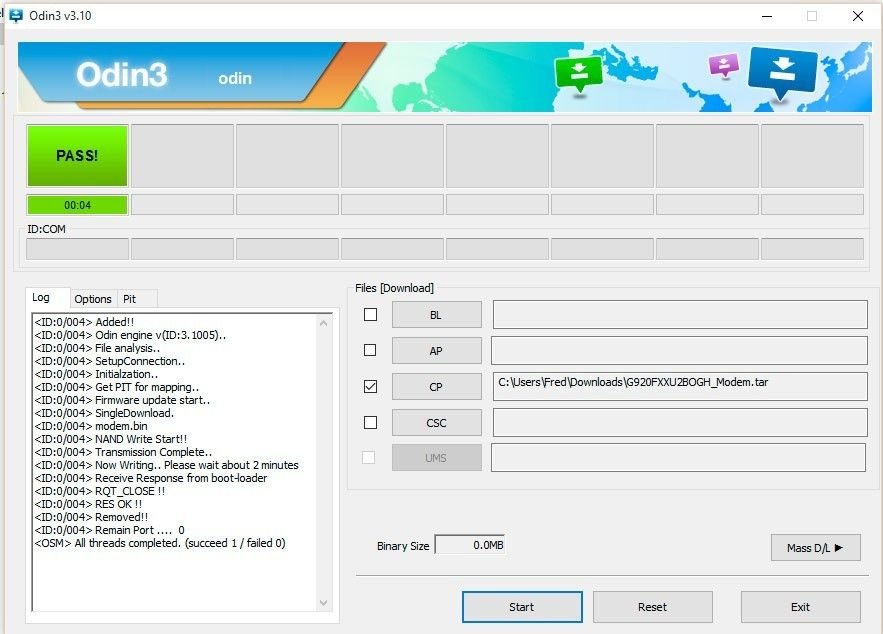Click the Exit button
This screenshot has width=883, height=634.
[800, 607]
